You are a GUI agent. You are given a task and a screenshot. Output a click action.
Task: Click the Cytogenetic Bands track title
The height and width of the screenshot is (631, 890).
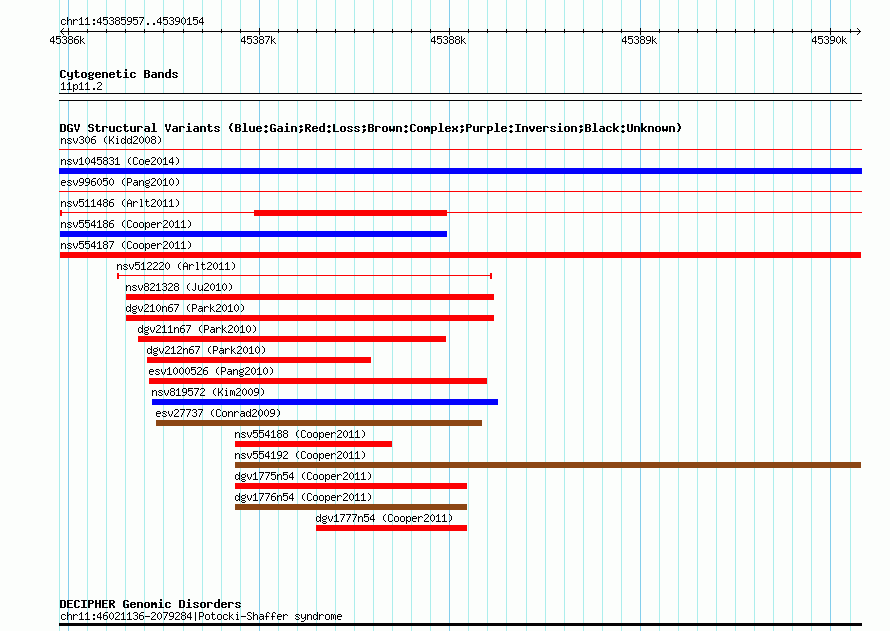click(119, 74)
